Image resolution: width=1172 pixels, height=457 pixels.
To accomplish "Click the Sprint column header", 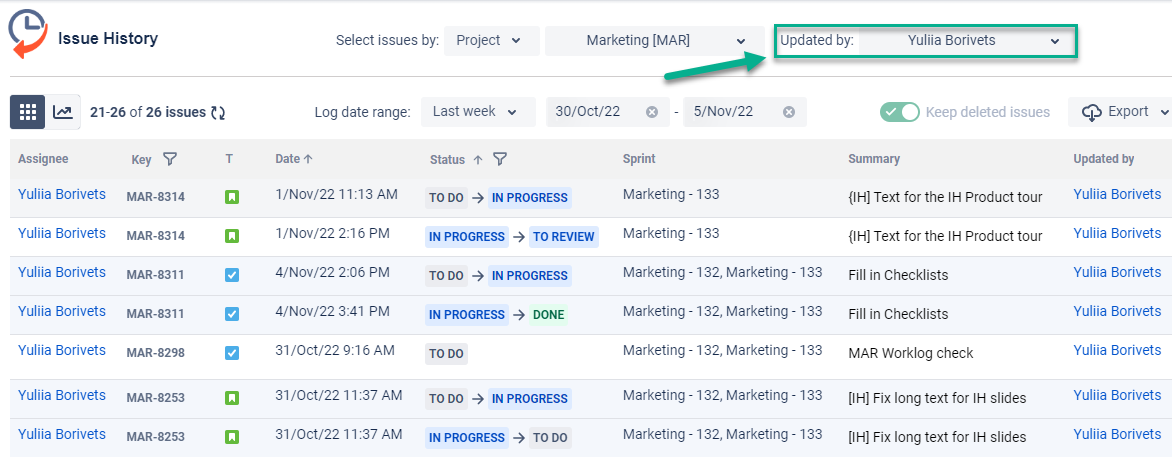I will coord(639,159).
